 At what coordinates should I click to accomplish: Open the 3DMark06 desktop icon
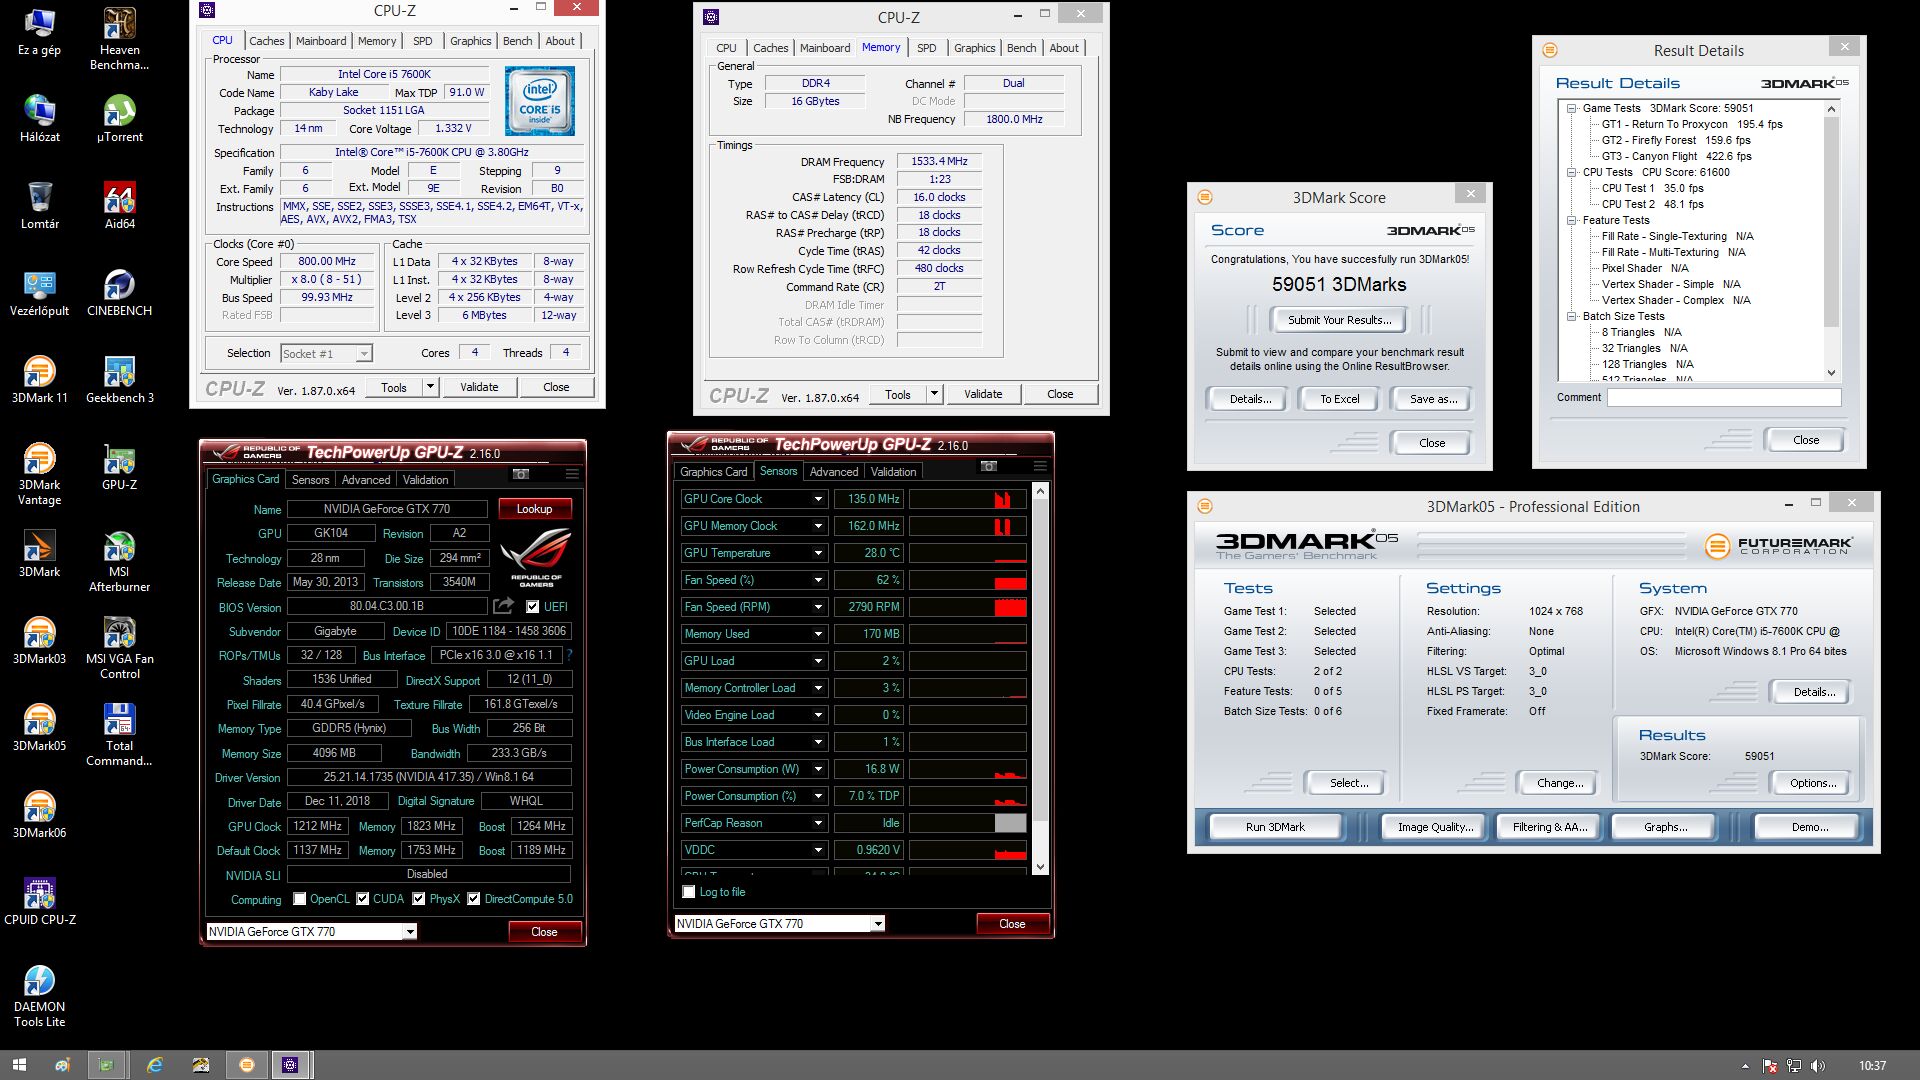[39, 815]
